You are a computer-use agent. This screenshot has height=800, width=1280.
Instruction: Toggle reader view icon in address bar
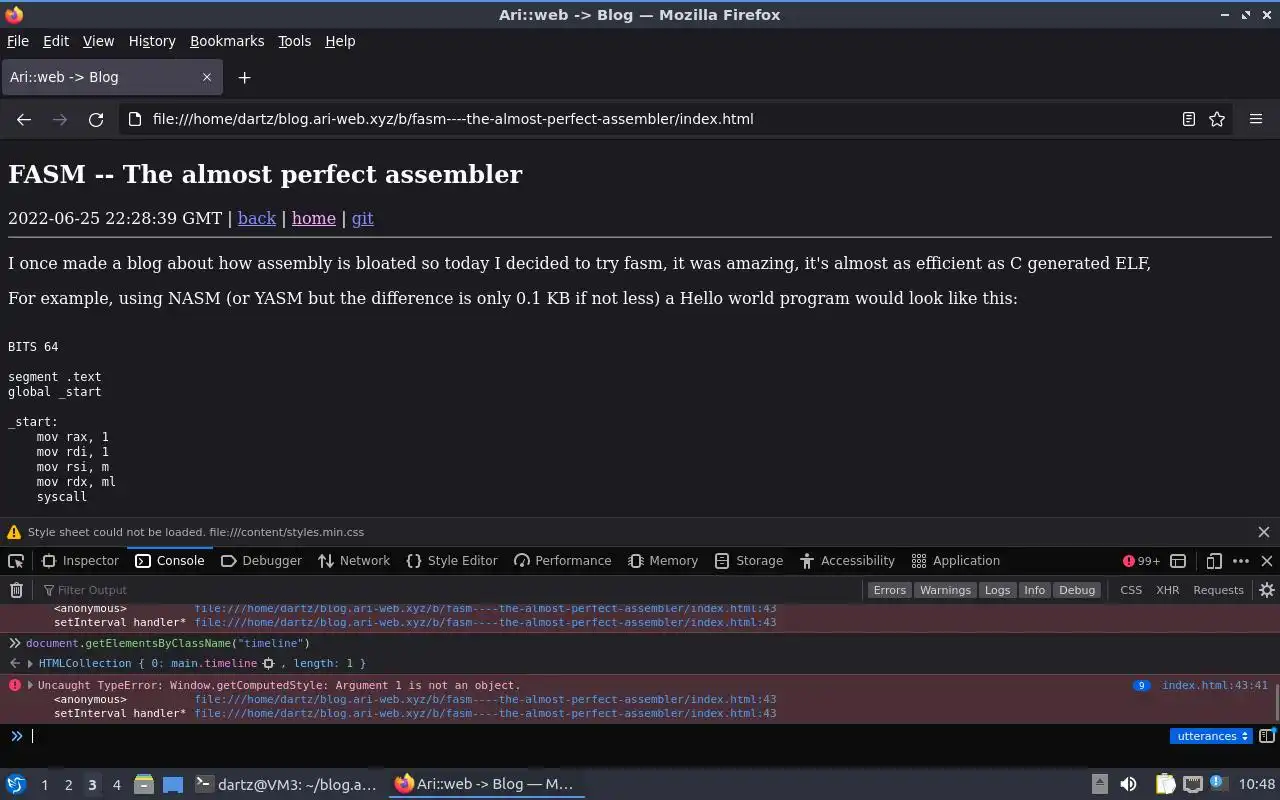tap(1189, 119)
